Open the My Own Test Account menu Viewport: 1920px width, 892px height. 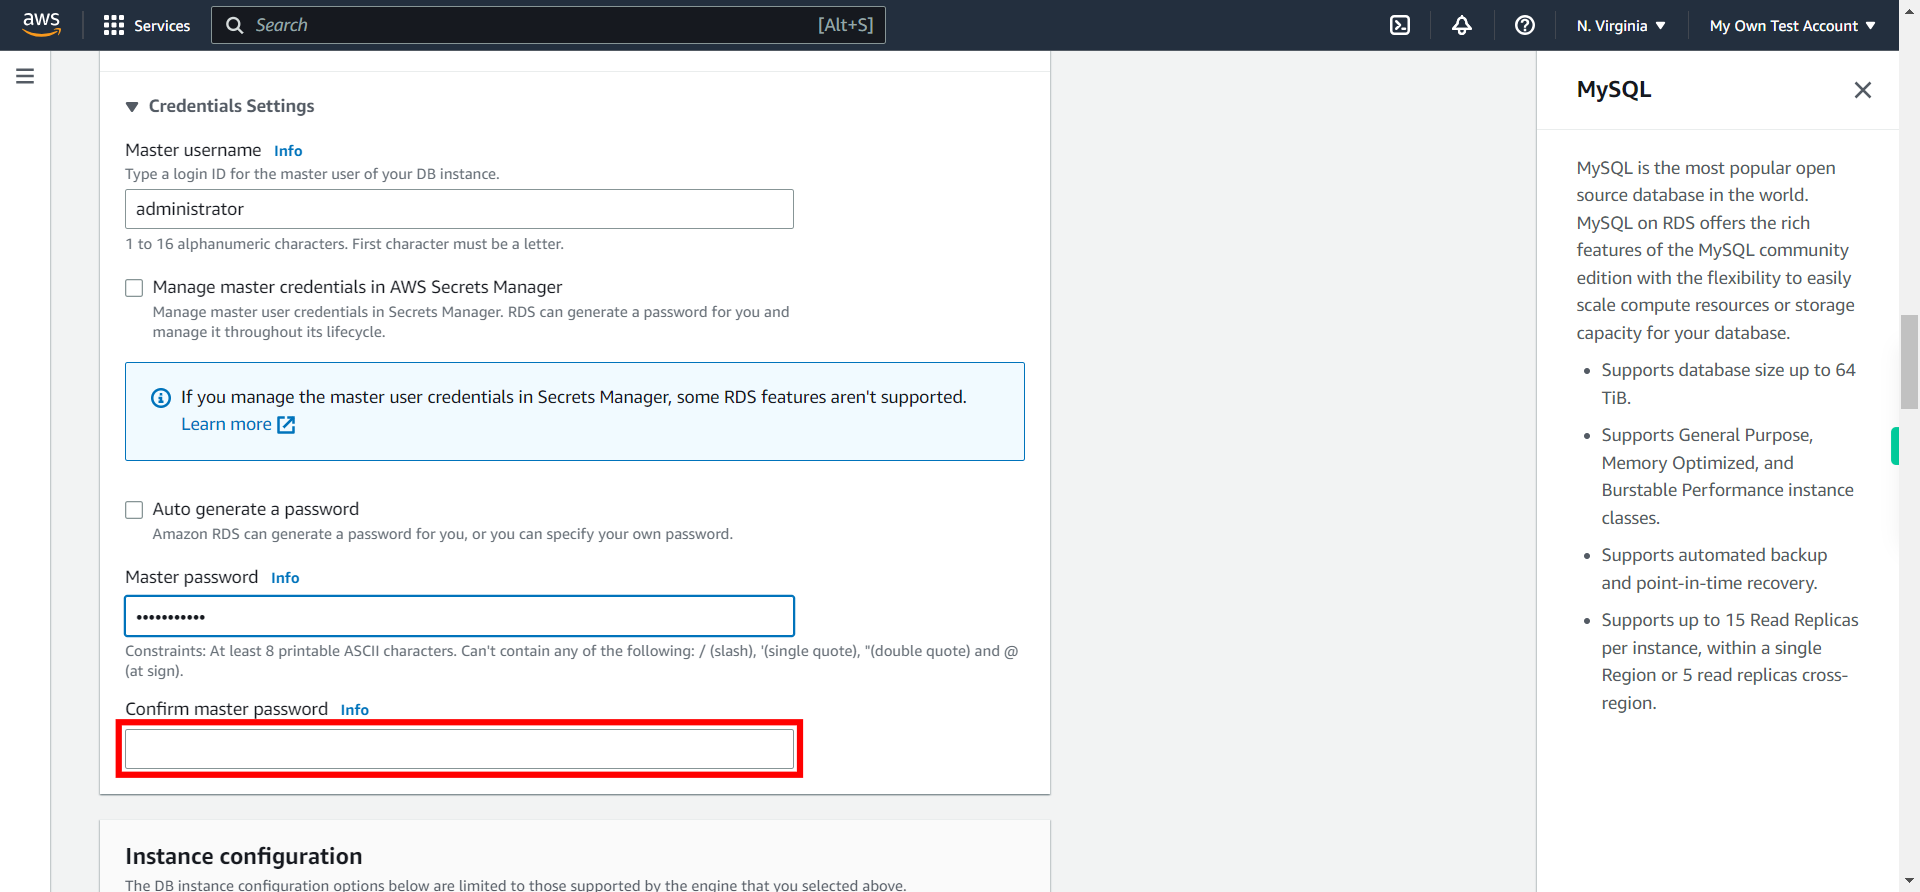click(1792, 26)
